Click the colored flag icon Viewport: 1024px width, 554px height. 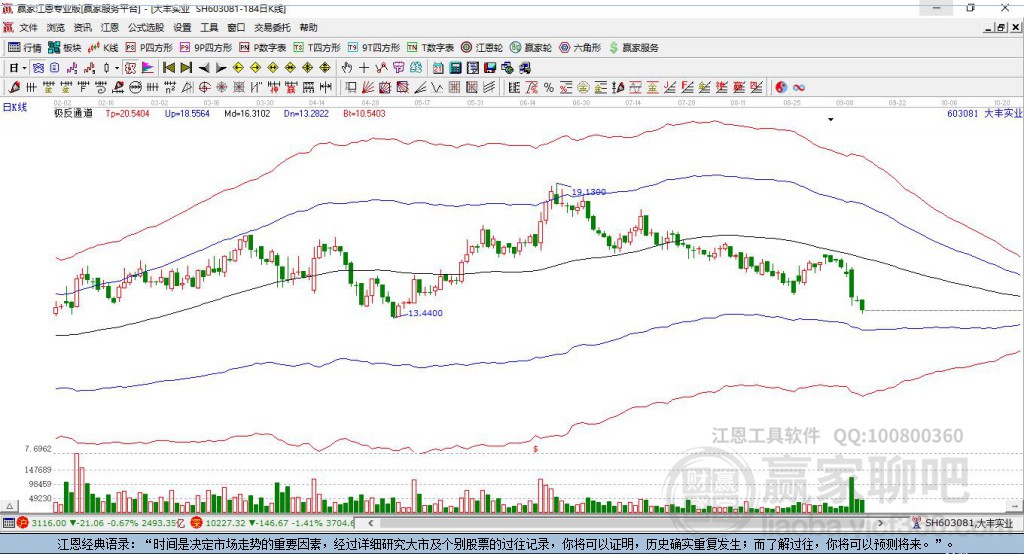[148, 68]
